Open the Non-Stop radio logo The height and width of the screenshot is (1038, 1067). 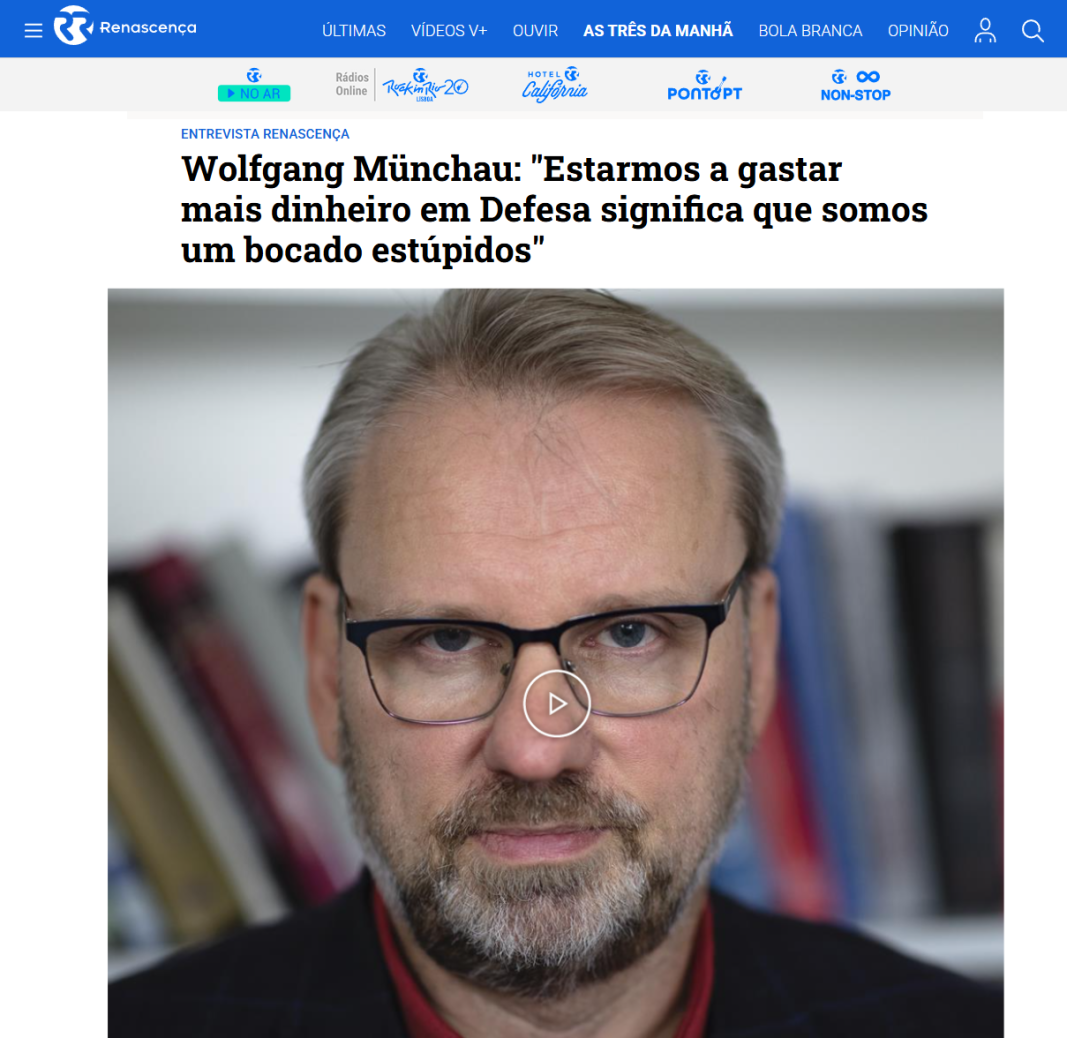tap(855, 86)
